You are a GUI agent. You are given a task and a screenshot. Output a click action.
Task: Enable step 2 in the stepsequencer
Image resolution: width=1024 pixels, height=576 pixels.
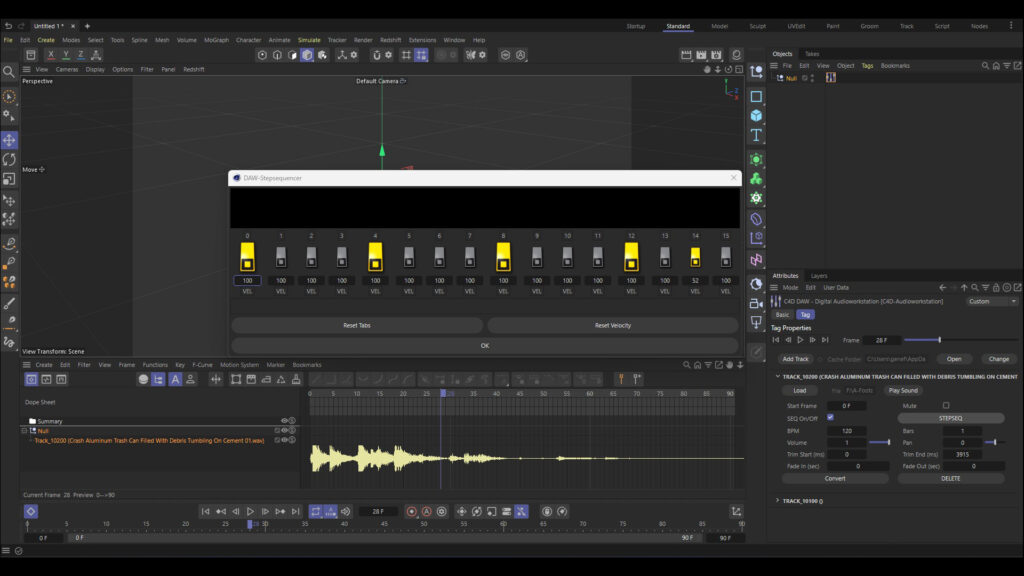coord(312,257)
